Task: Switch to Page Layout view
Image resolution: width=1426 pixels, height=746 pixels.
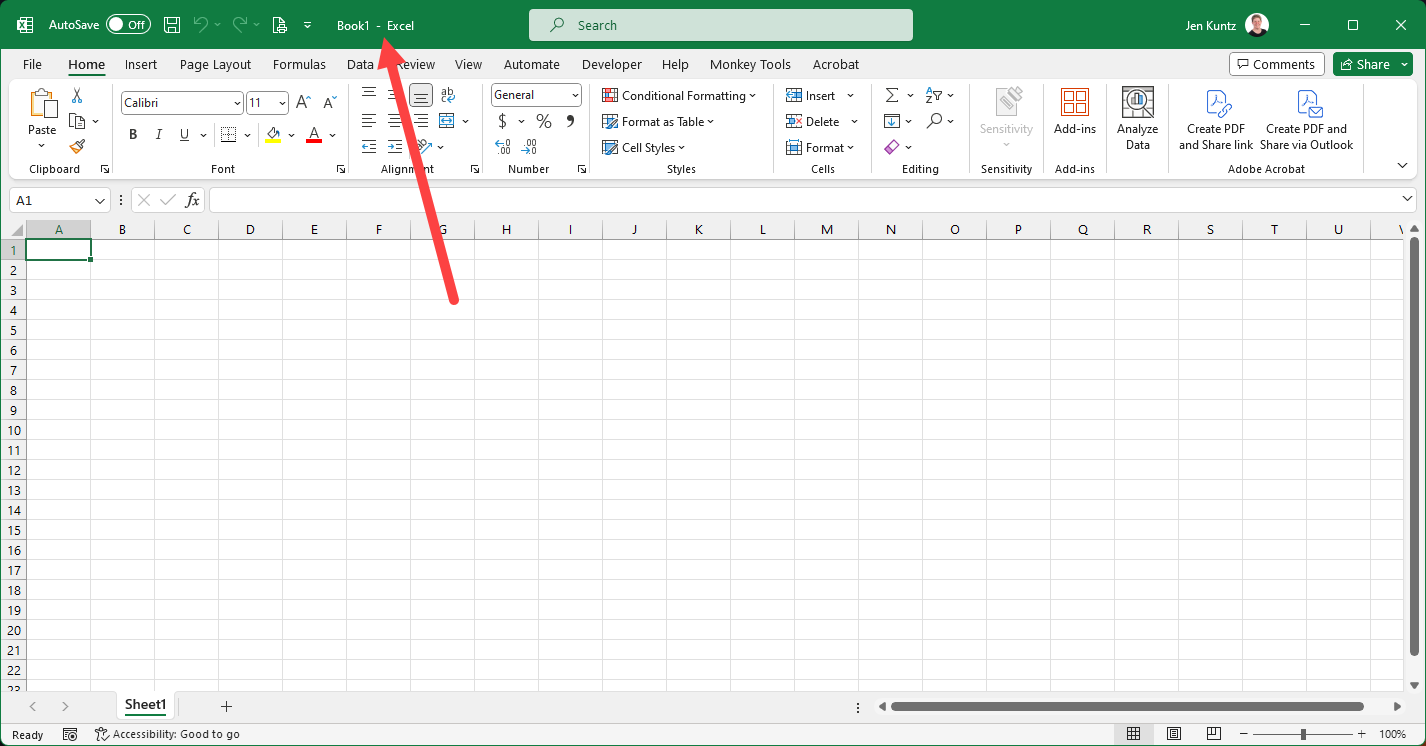Action: point(1174,734)
